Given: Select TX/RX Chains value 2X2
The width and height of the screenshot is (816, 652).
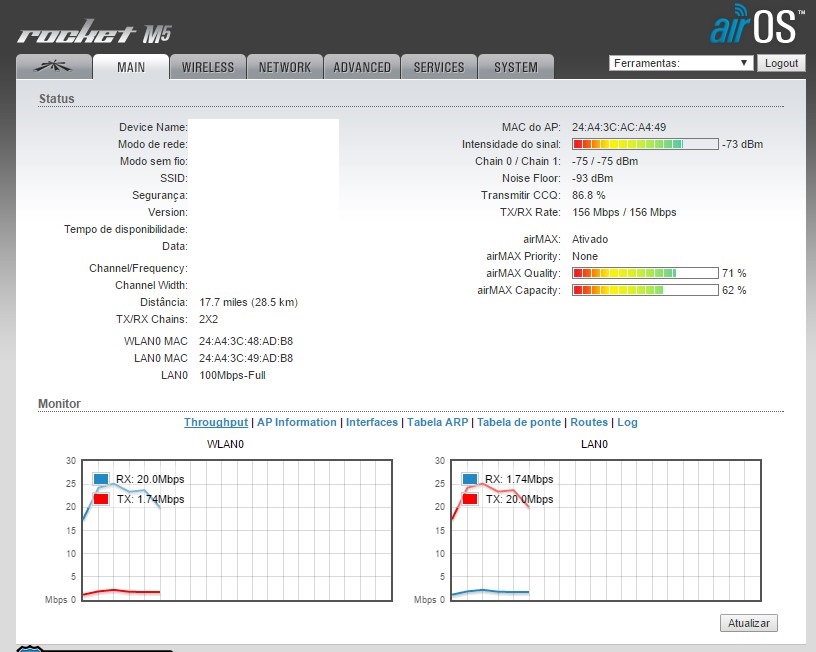Looking at the screenshot, I should click(208, 319).
